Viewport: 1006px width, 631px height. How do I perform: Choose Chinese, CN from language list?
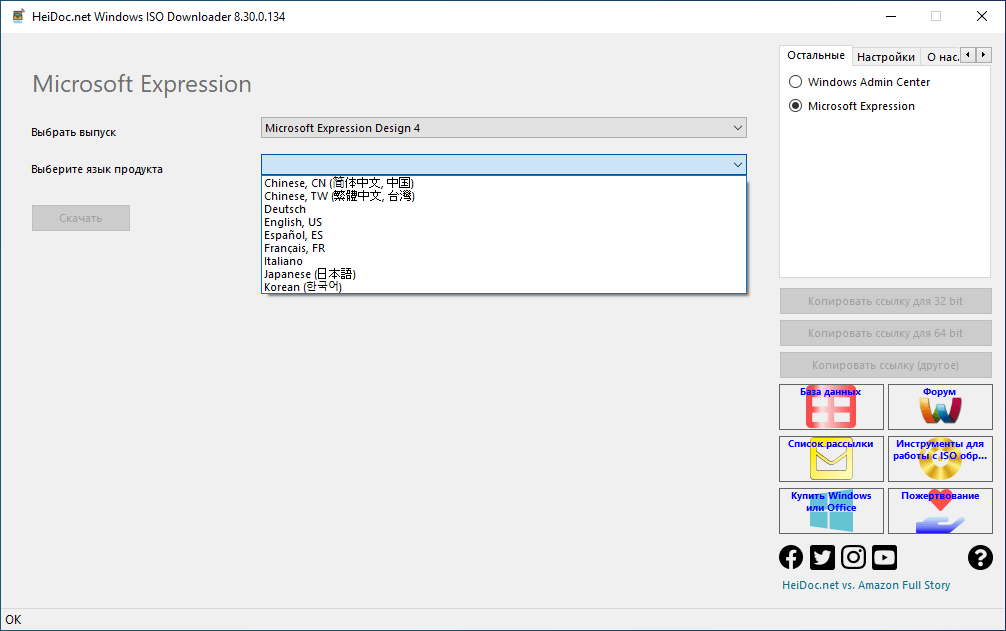(504, 183)
